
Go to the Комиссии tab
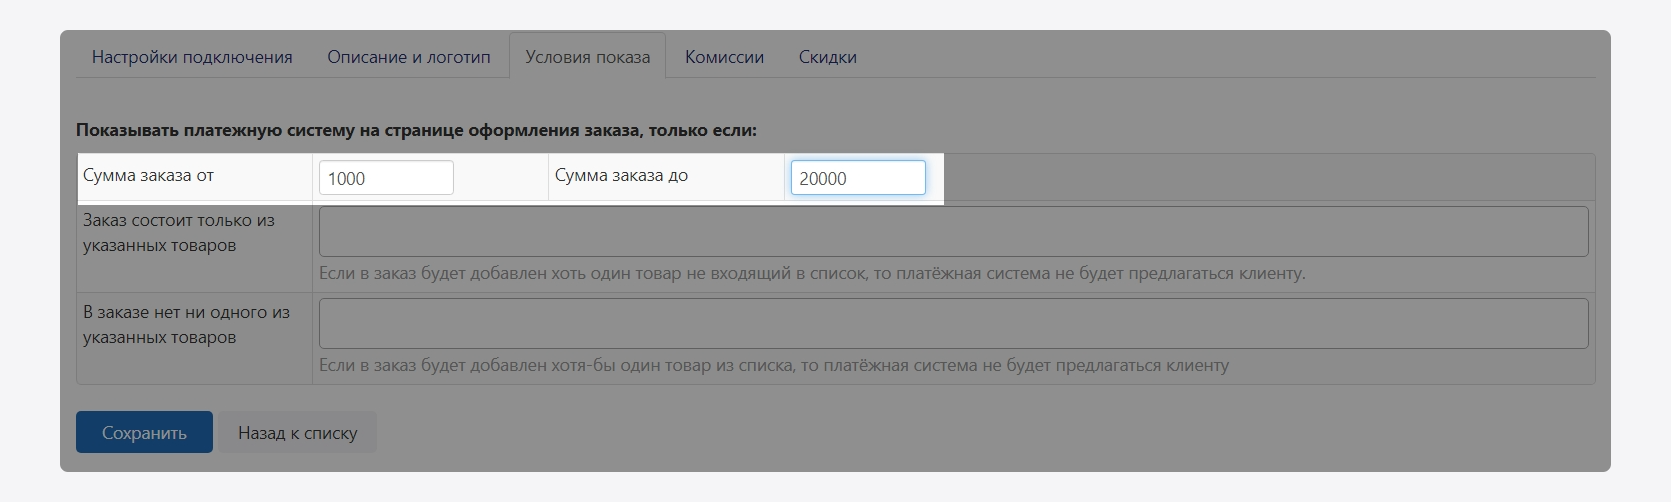tap(724, 57)
